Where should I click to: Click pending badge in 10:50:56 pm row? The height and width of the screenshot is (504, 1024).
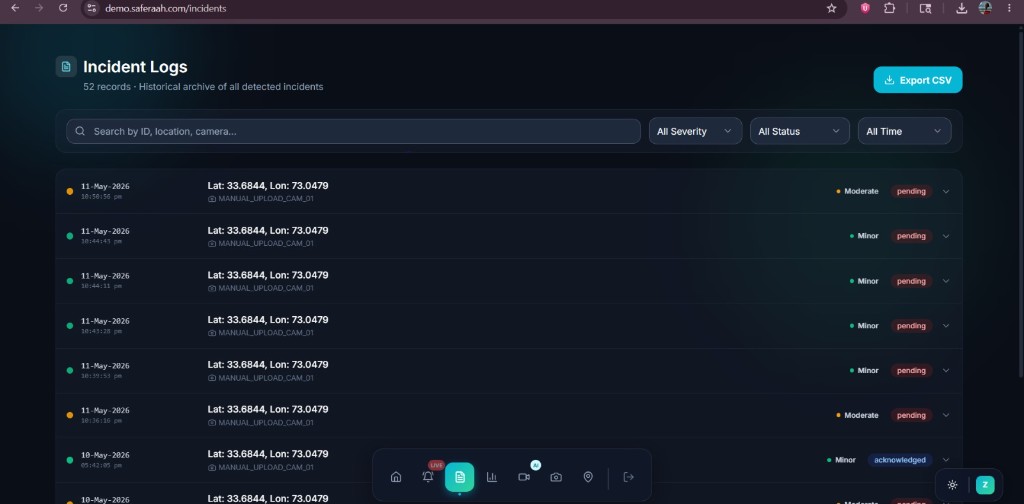(x=911, y=191)
